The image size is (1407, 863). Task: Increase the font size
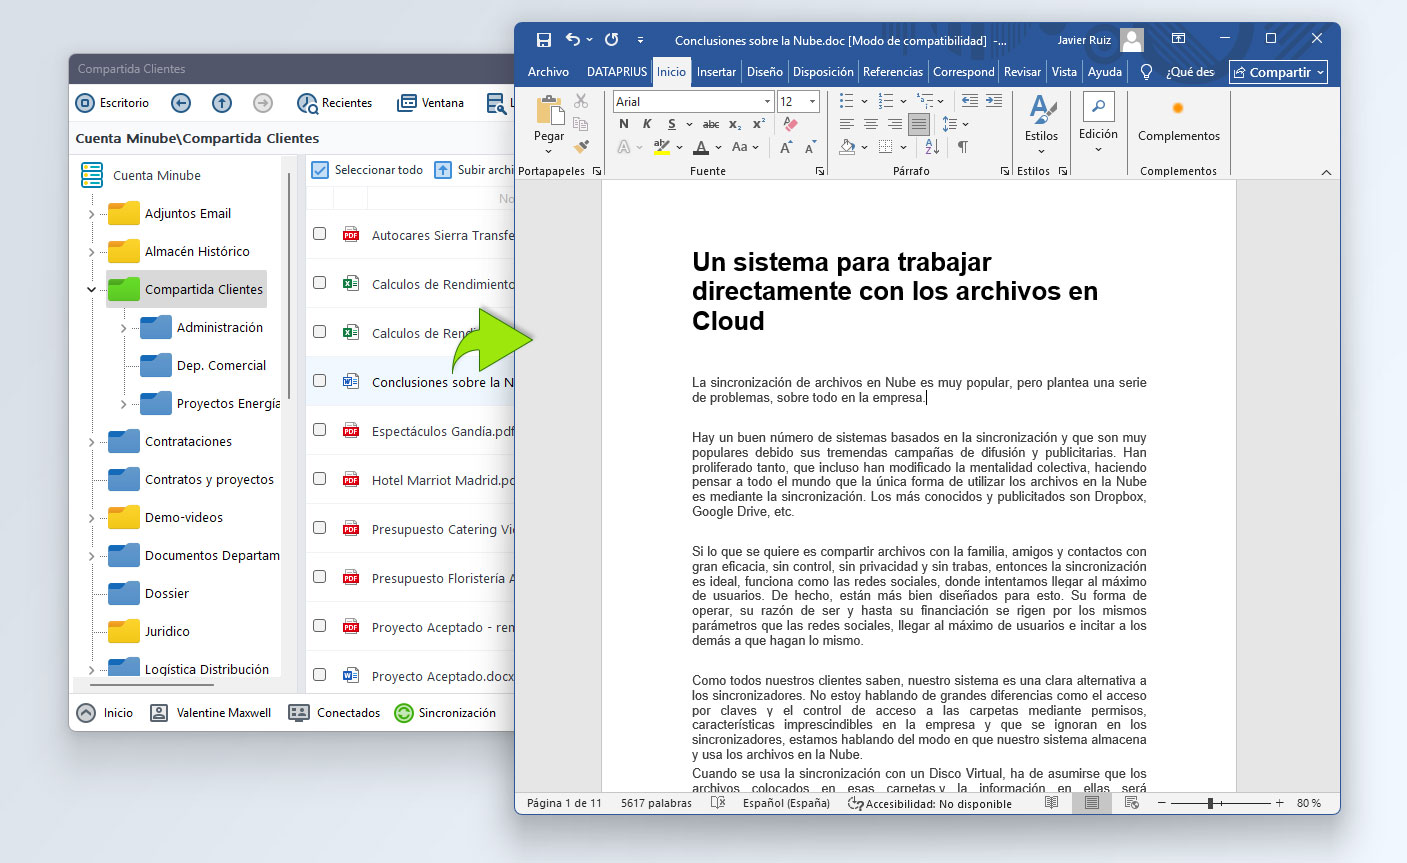pos(786,147)
